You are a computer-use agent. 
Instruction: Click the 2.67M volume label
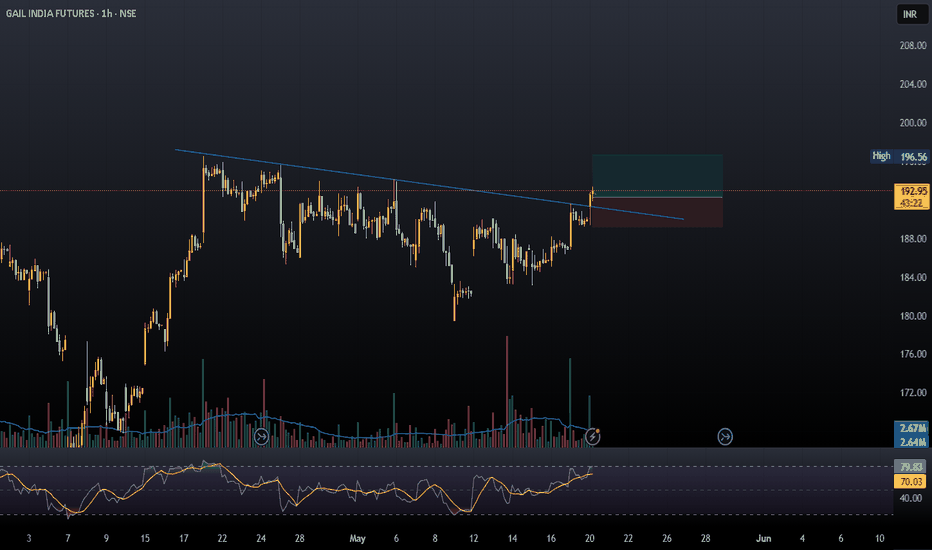point(912,428)
